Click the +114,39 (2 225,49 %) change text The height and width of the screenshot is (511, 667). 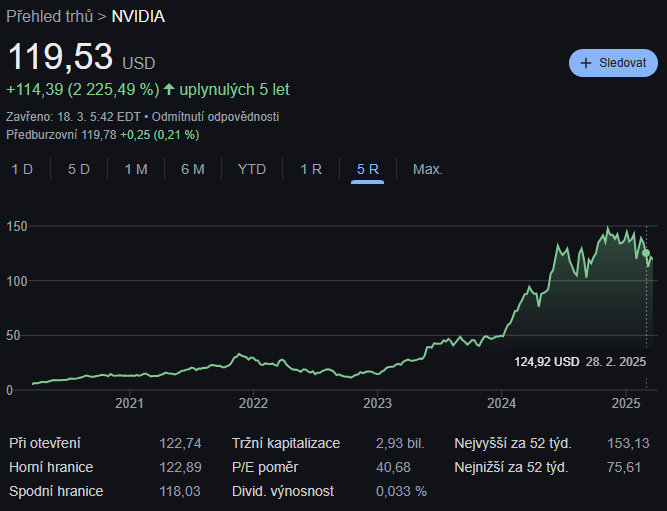coord(83,89)
